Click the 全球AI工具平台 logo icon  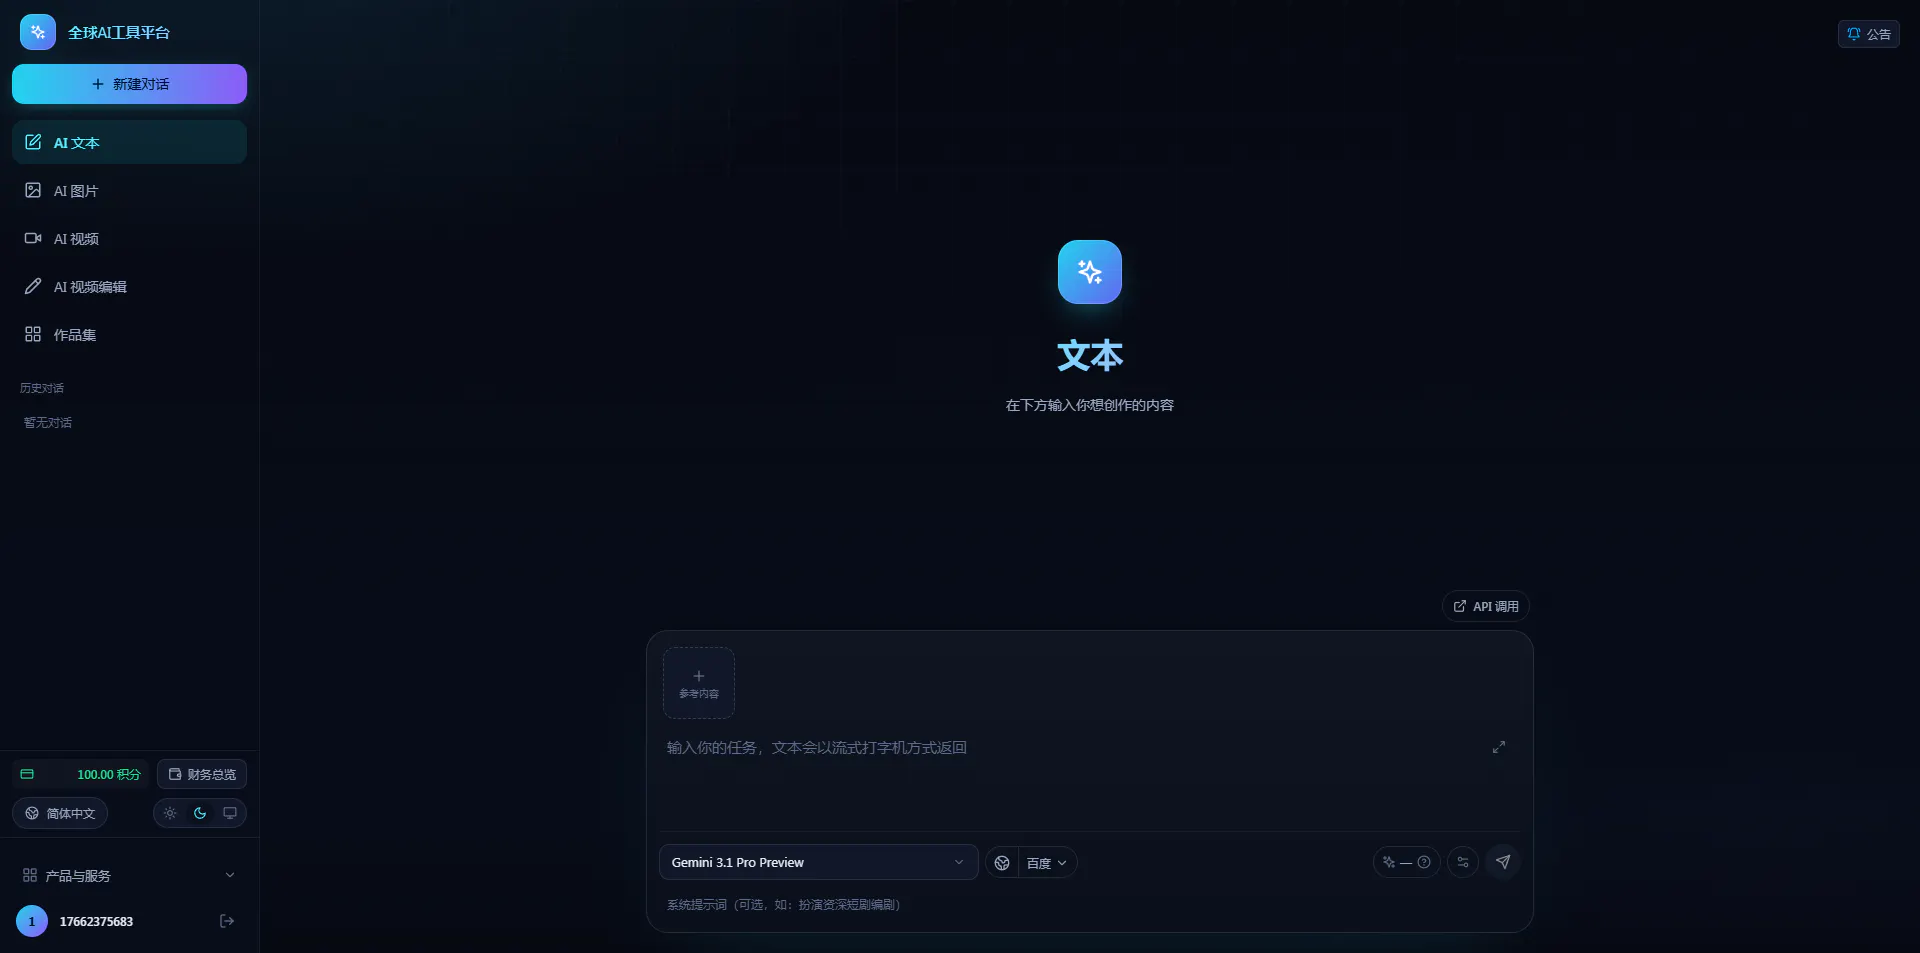coord(38,32)
